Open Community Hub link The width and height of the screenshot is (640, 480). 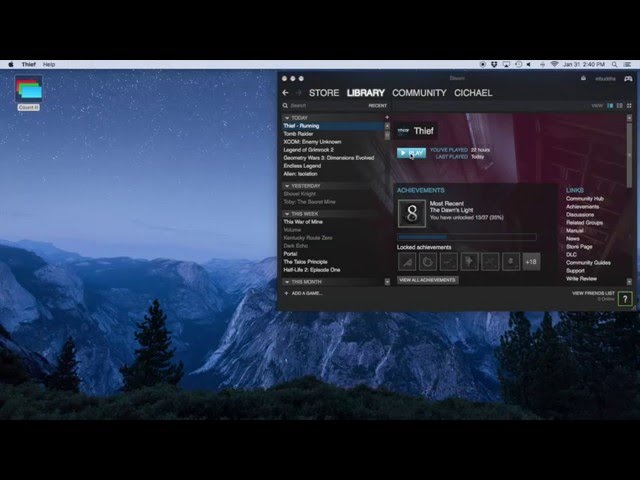[x=584, y=199]
